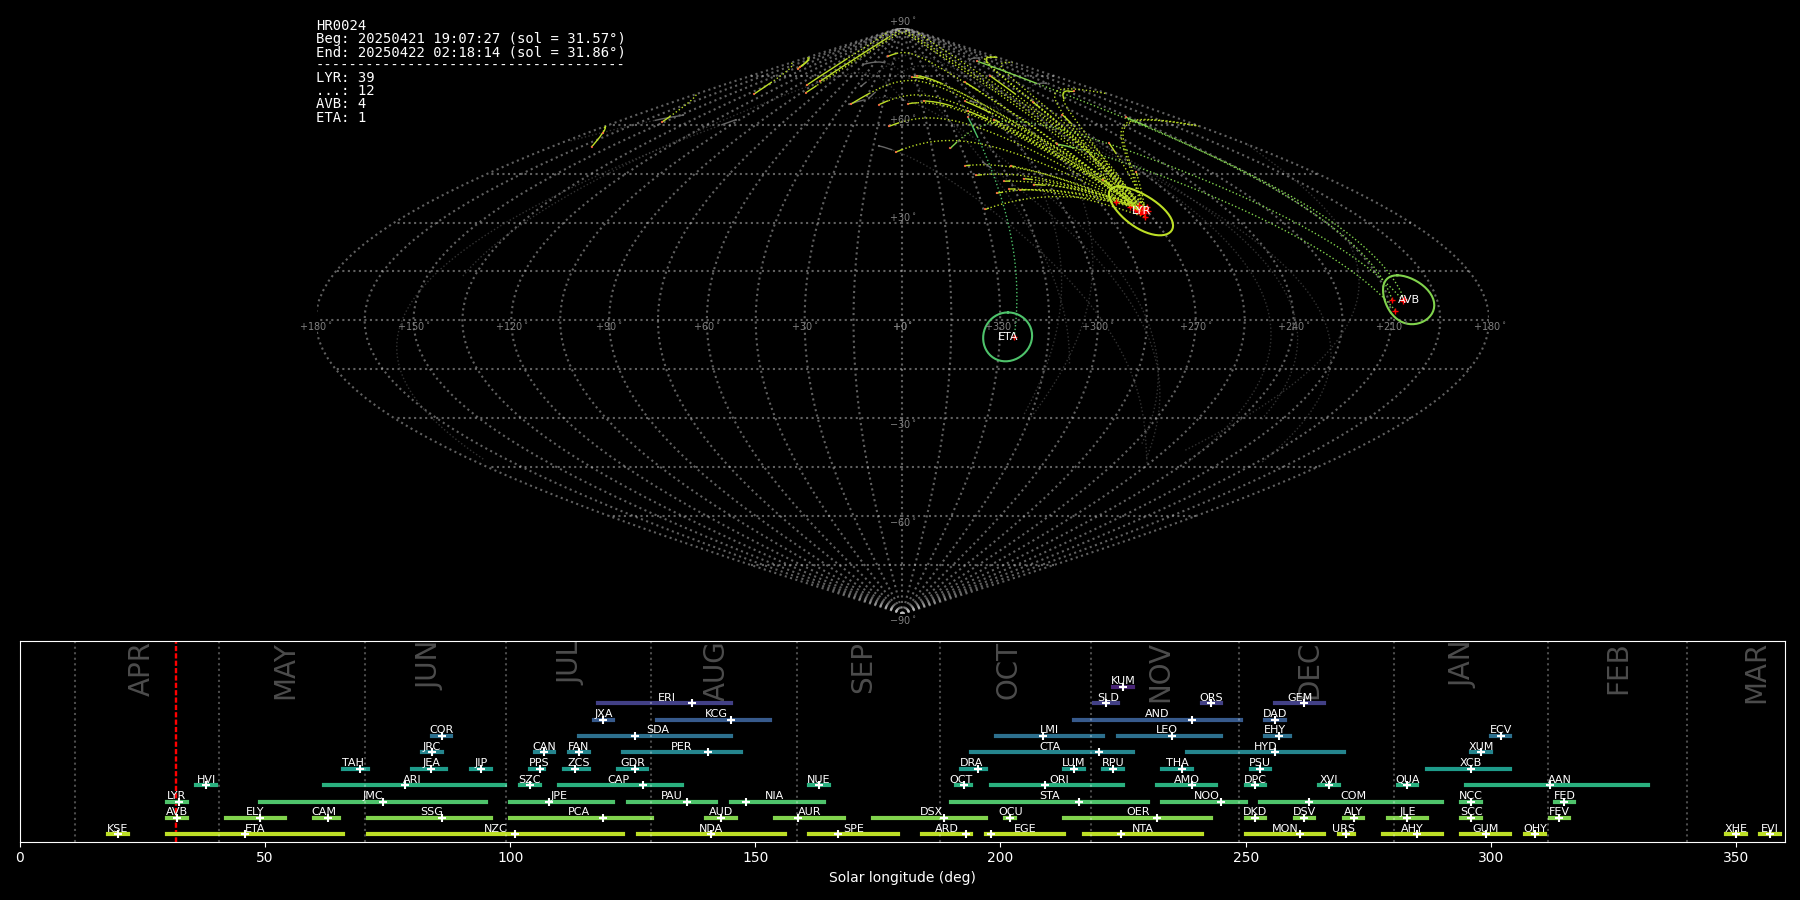Click the 'Beg: 20250421 19:07:27' line
The width and height of the screenshot is (1800, 900).
[x=470, y=39]
